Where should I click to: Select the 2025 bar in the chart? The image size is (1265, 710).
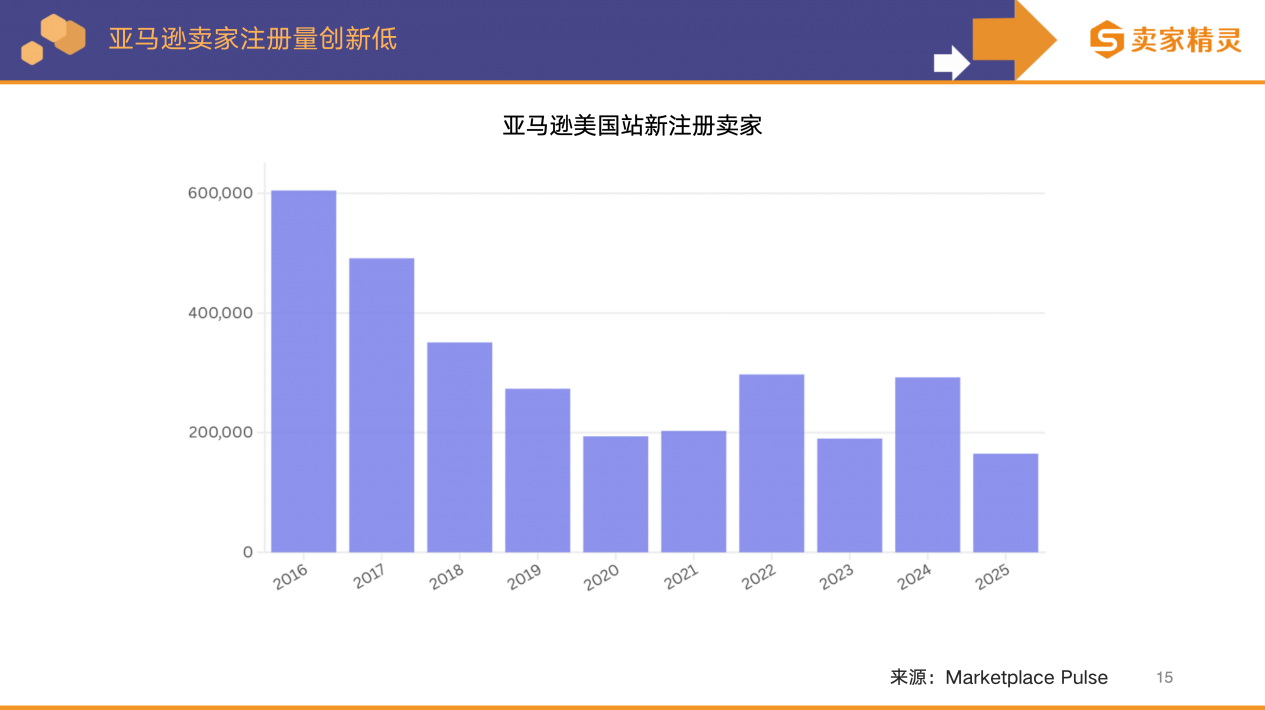[1006, 500]
